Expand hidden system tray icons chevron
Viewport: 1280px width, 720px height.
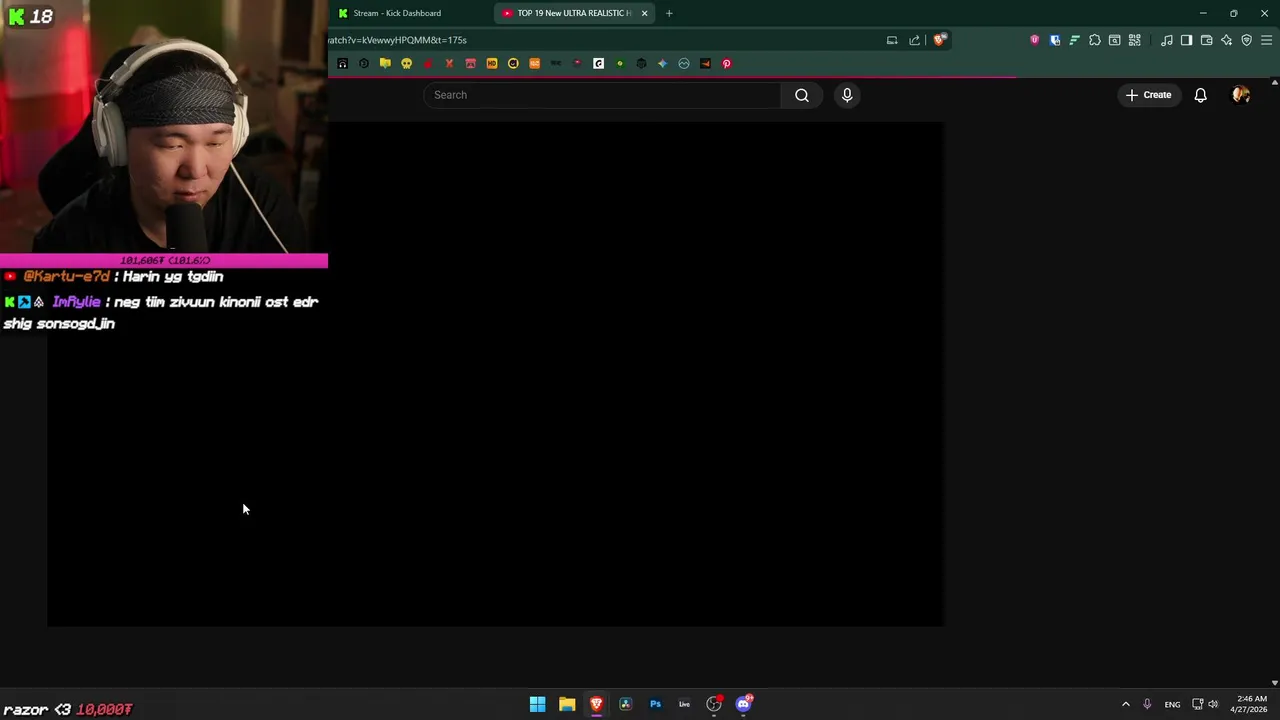click(1125, 704)
